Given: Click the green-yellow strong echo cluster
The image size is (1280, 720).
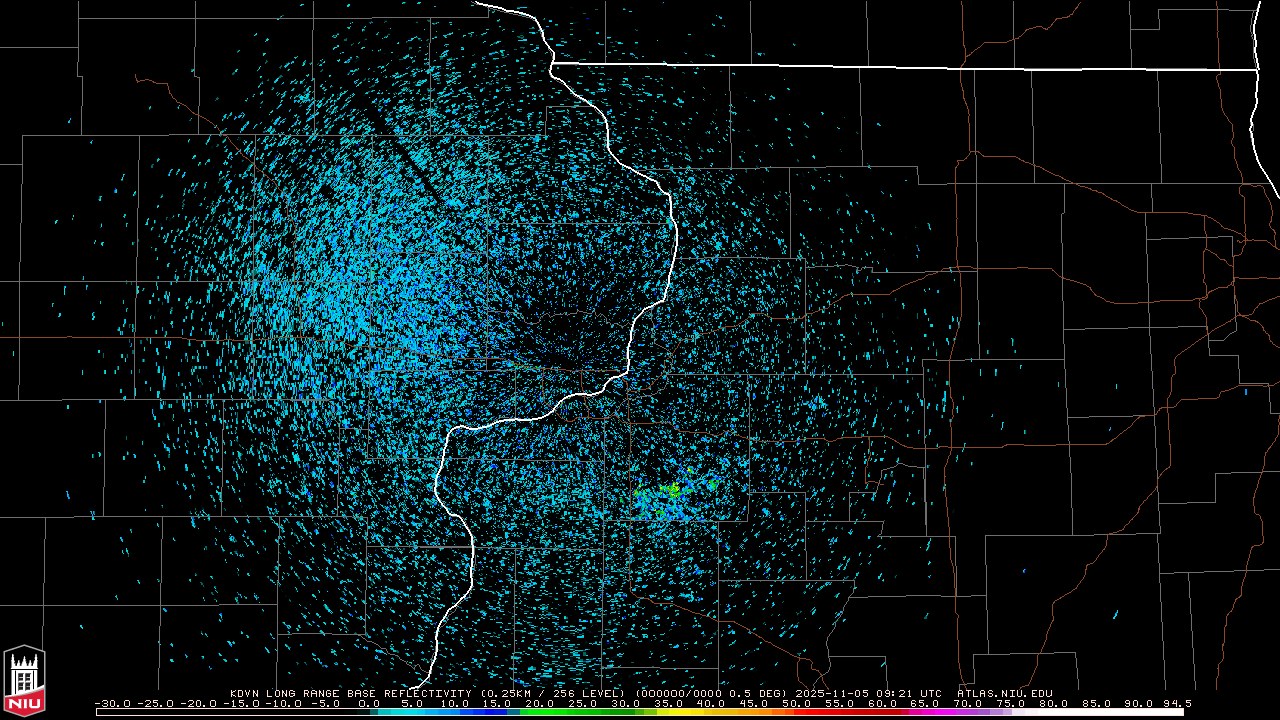Looking at the screenshot, I should pyautogui.click(x=671, y=491).
